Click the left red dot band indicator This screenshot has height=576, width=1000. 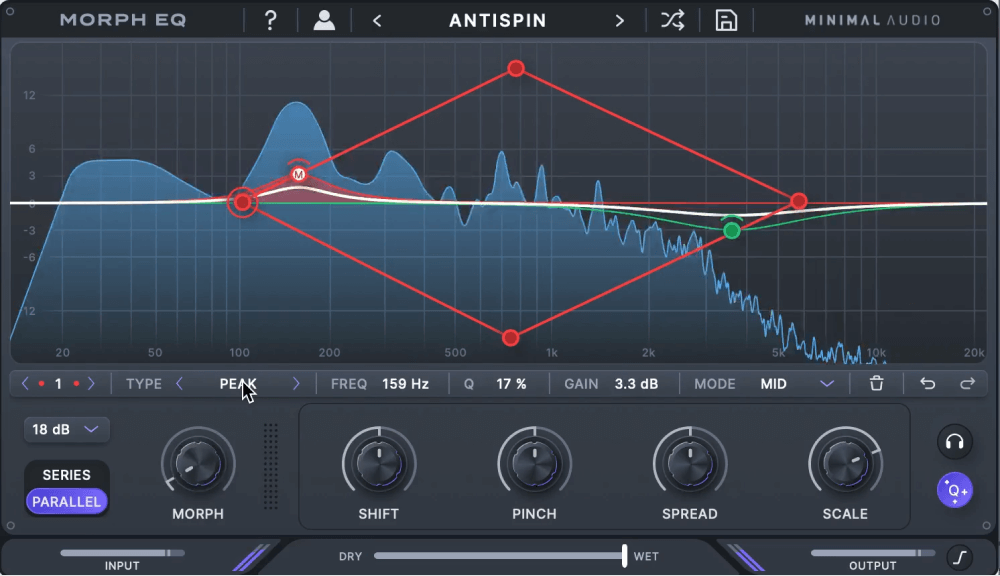[x=41, y=384]
